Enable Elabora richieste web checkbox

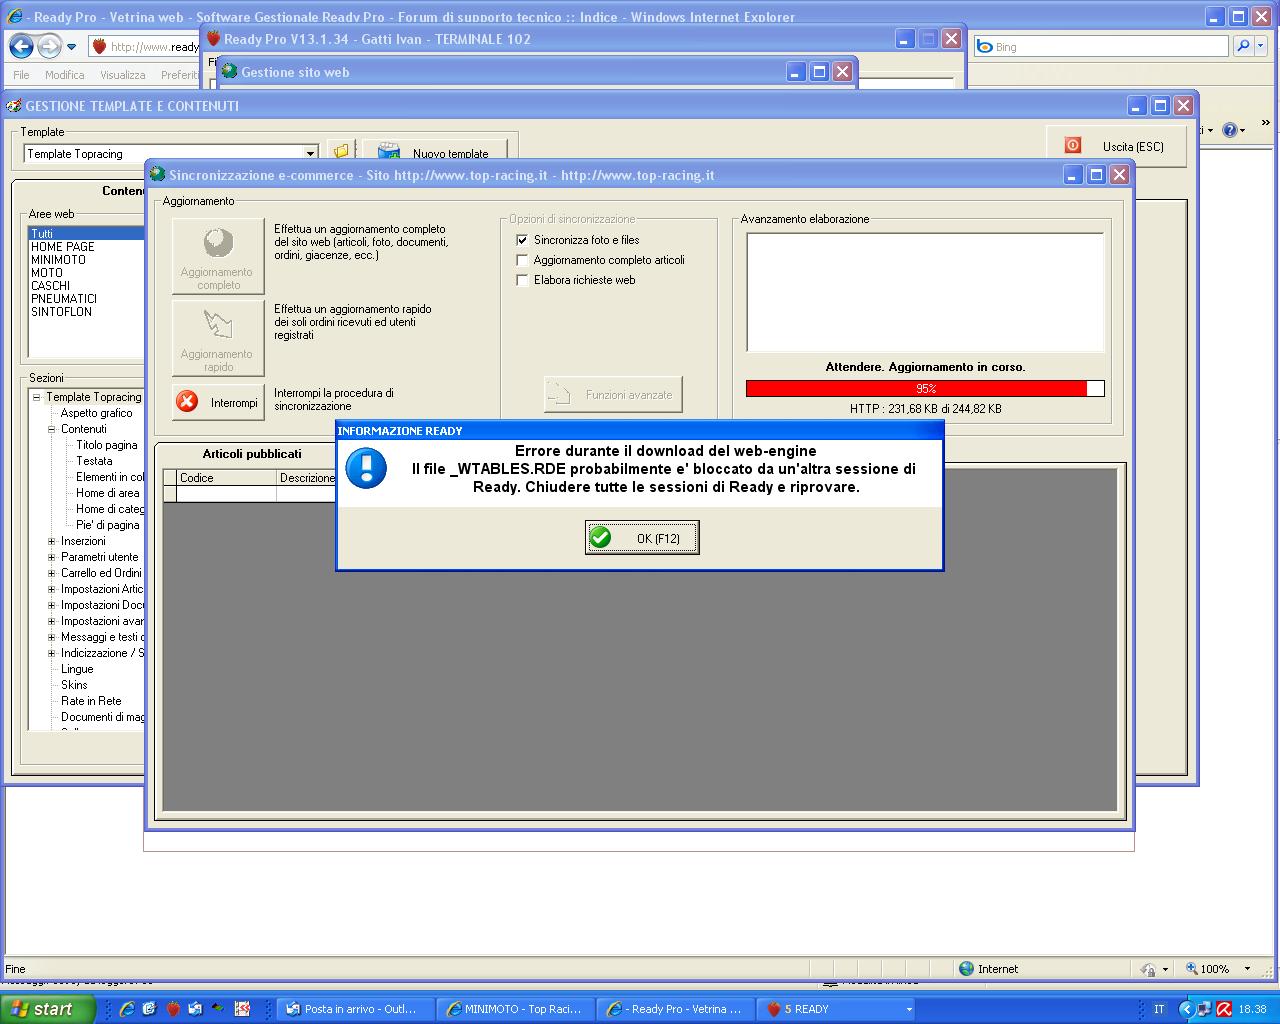coord(522,280)
